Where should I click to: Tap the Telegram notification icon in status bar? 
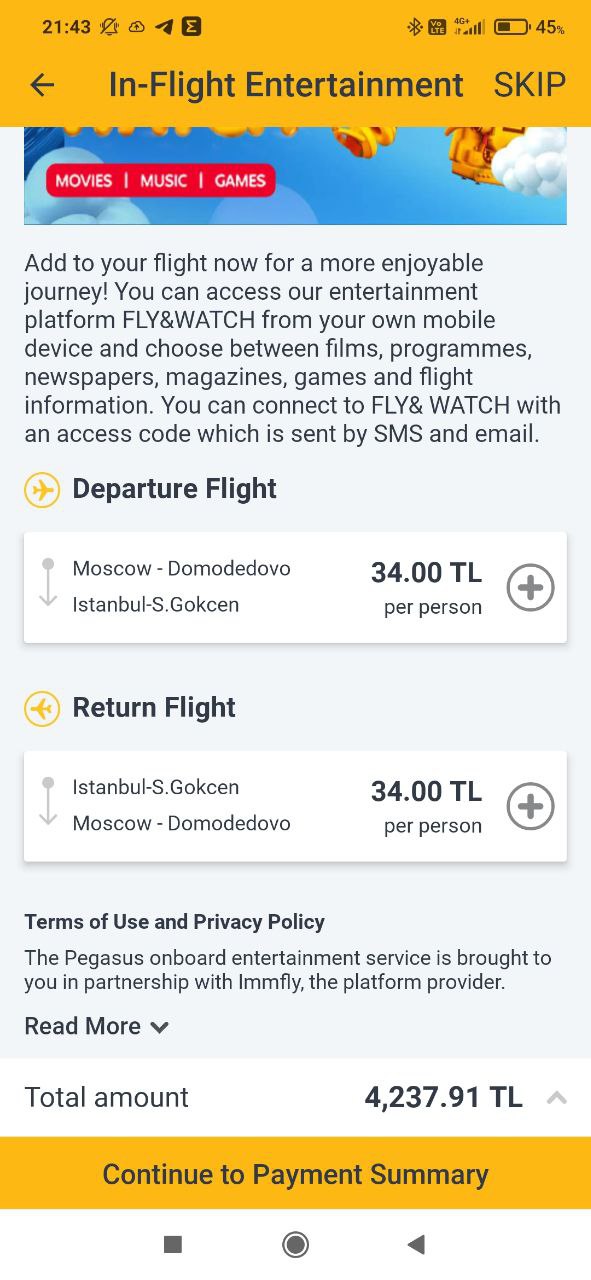164,27
